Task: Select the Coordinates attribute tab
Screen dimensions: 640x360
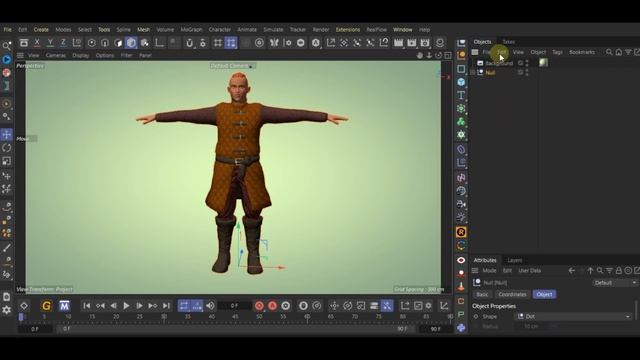Action: 512,294
